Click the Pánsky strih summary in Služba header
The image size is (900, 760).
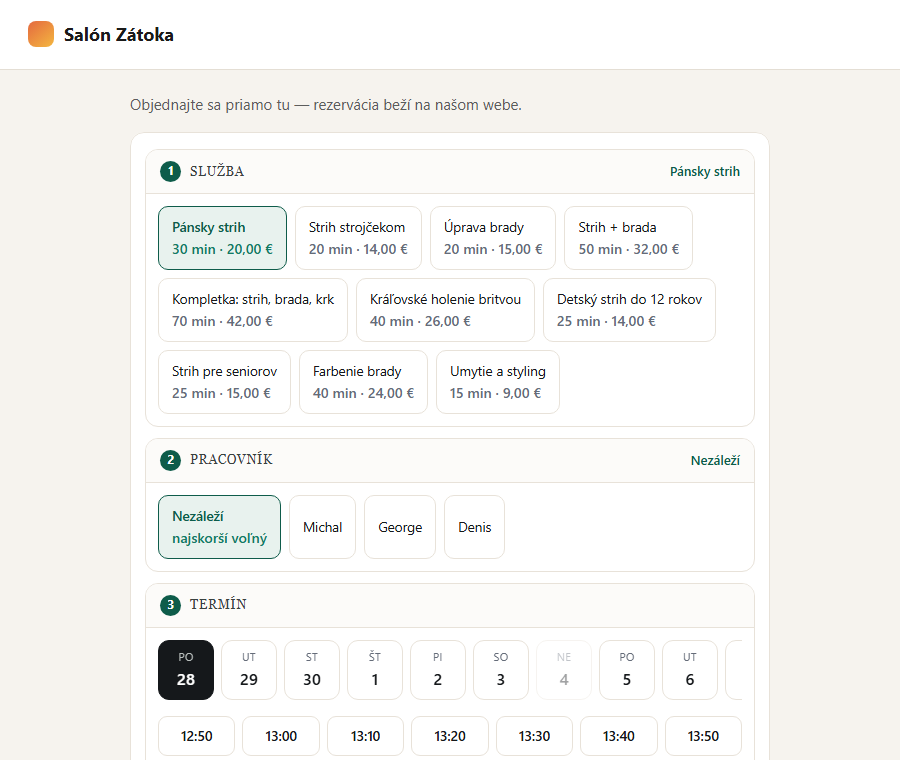click(x=705, y=172)
